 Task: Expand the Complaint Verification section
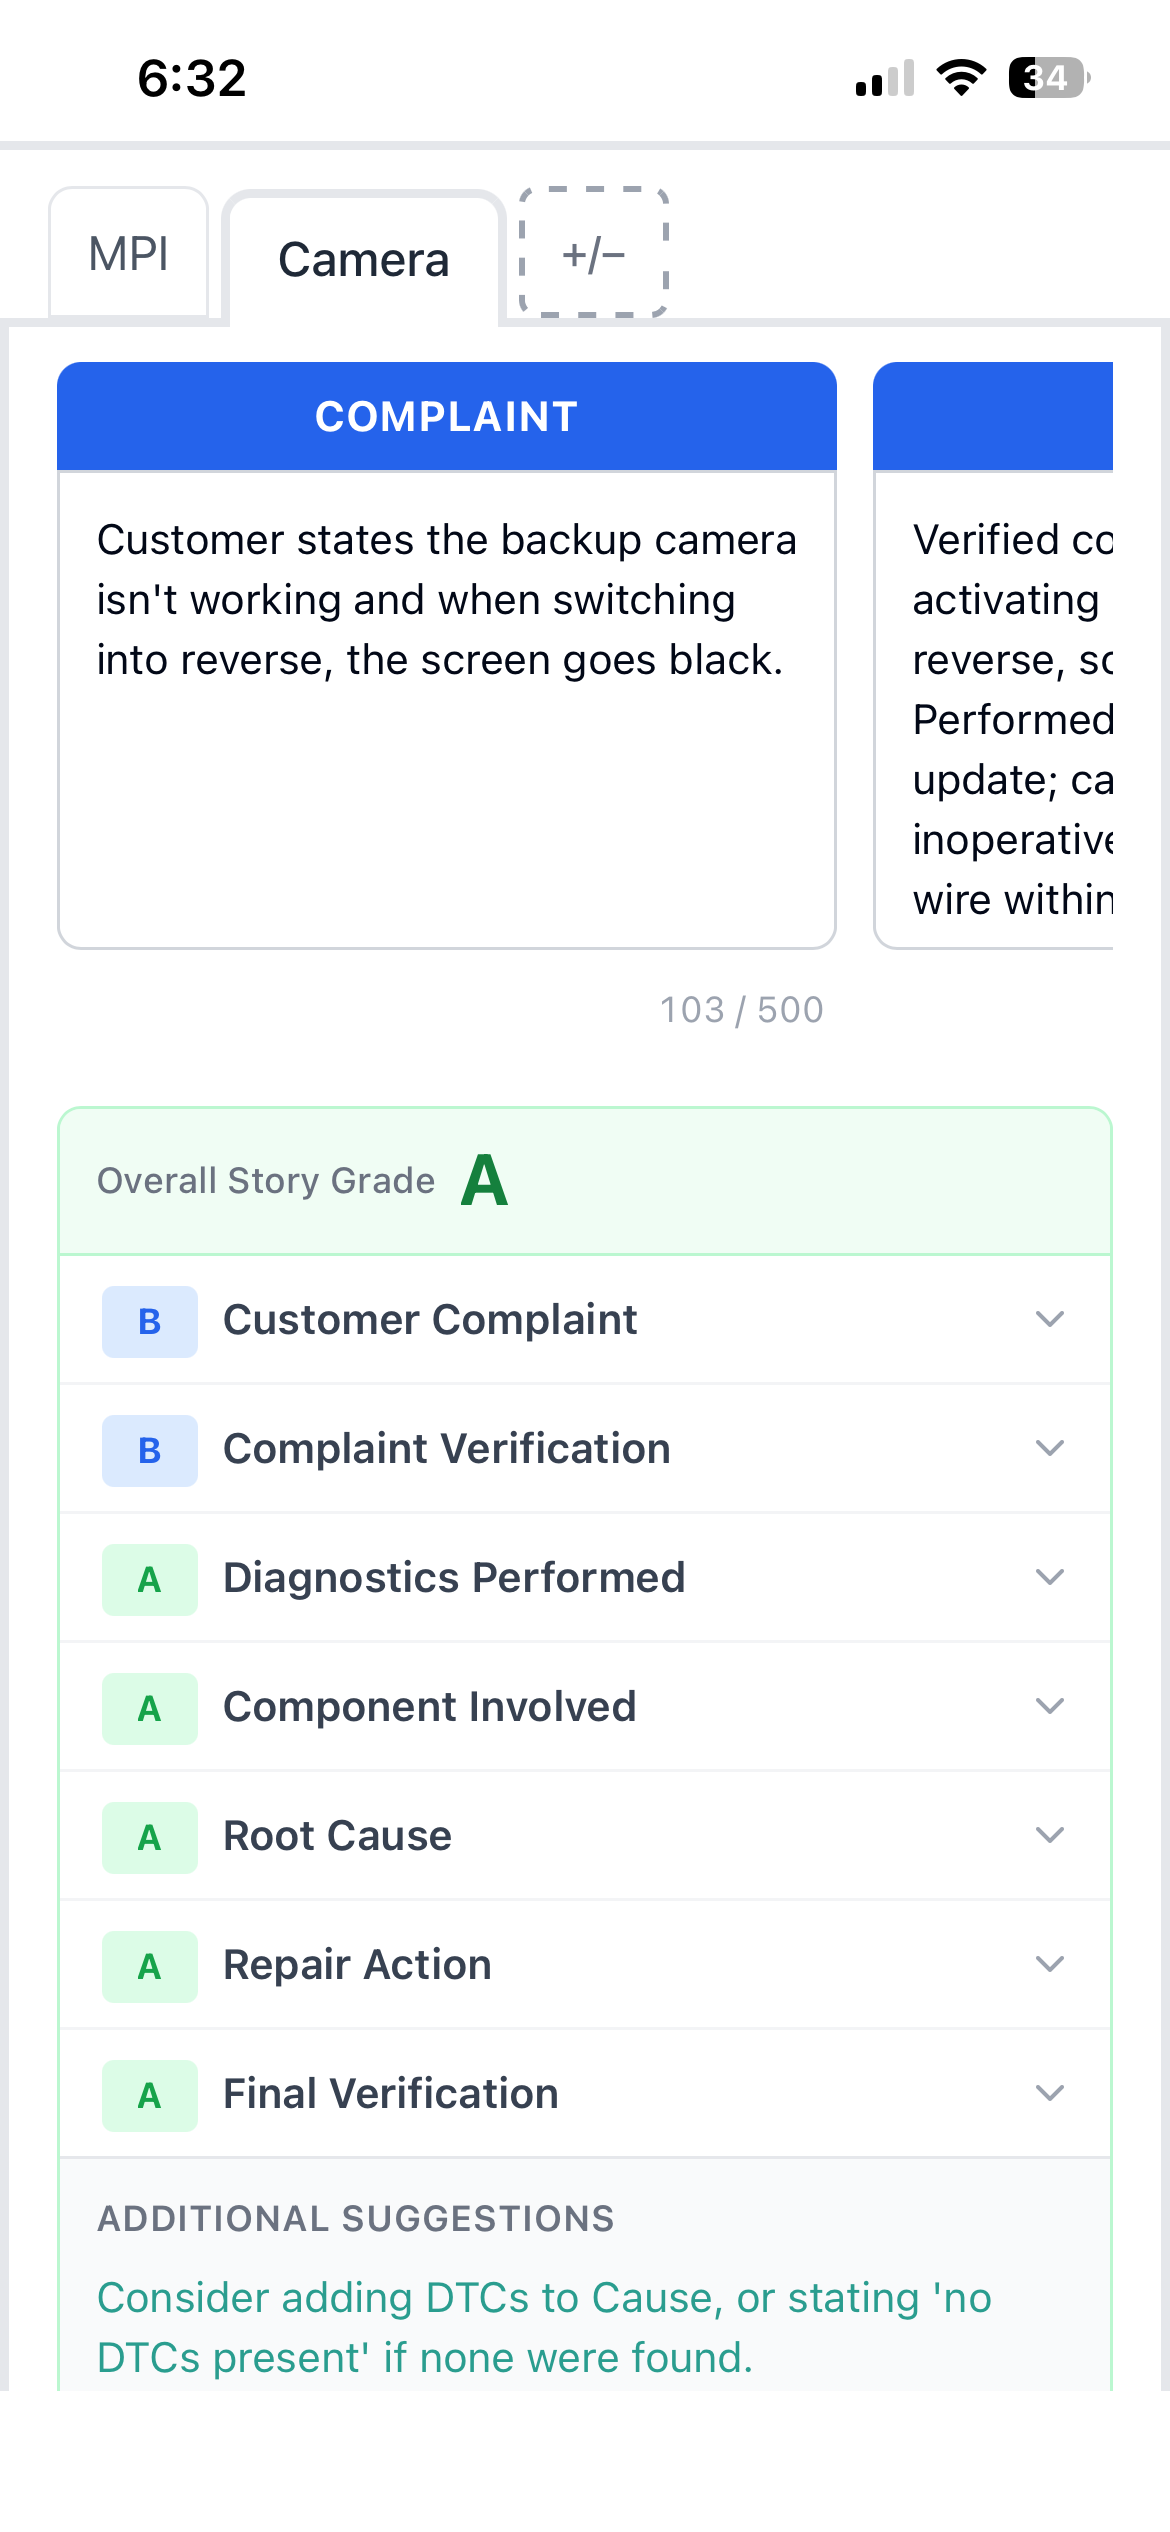pos(1048,1448)
